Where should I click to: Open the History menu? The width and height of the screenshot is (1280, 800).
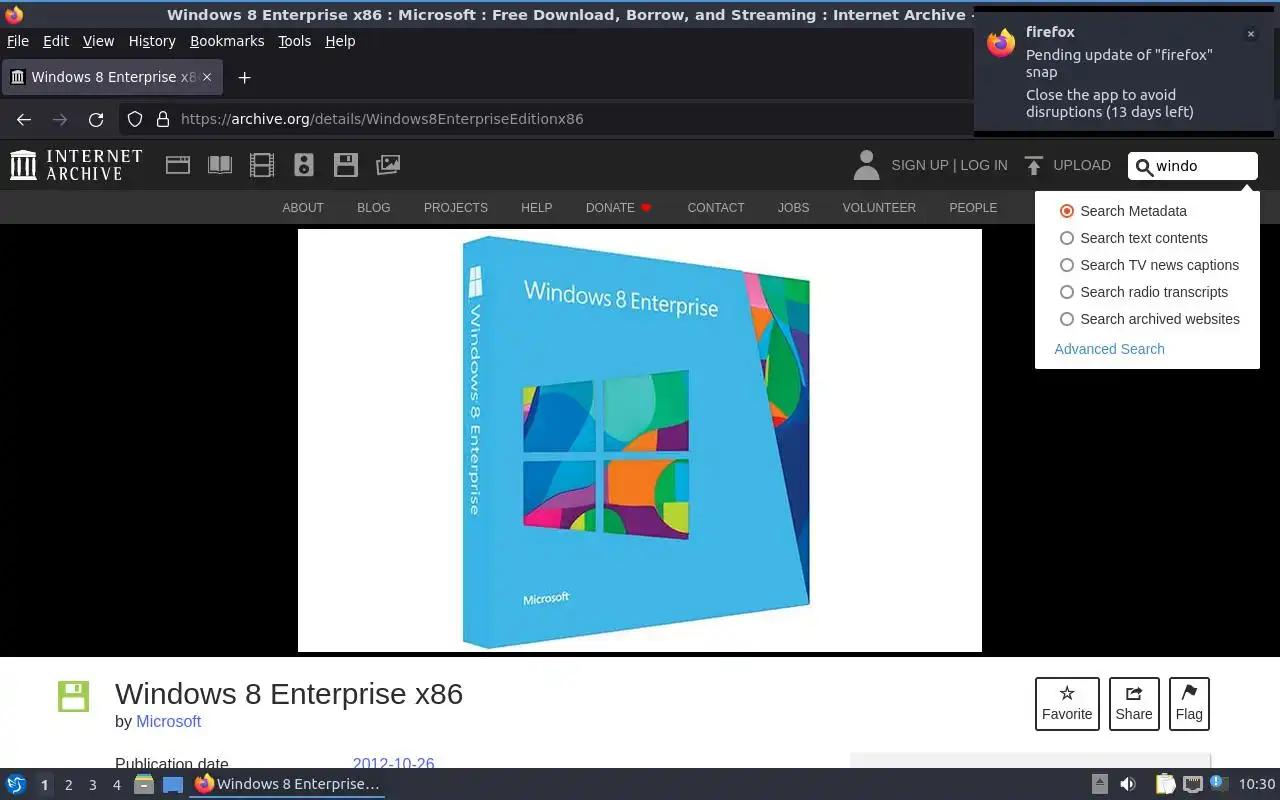[x=152, y=41]
